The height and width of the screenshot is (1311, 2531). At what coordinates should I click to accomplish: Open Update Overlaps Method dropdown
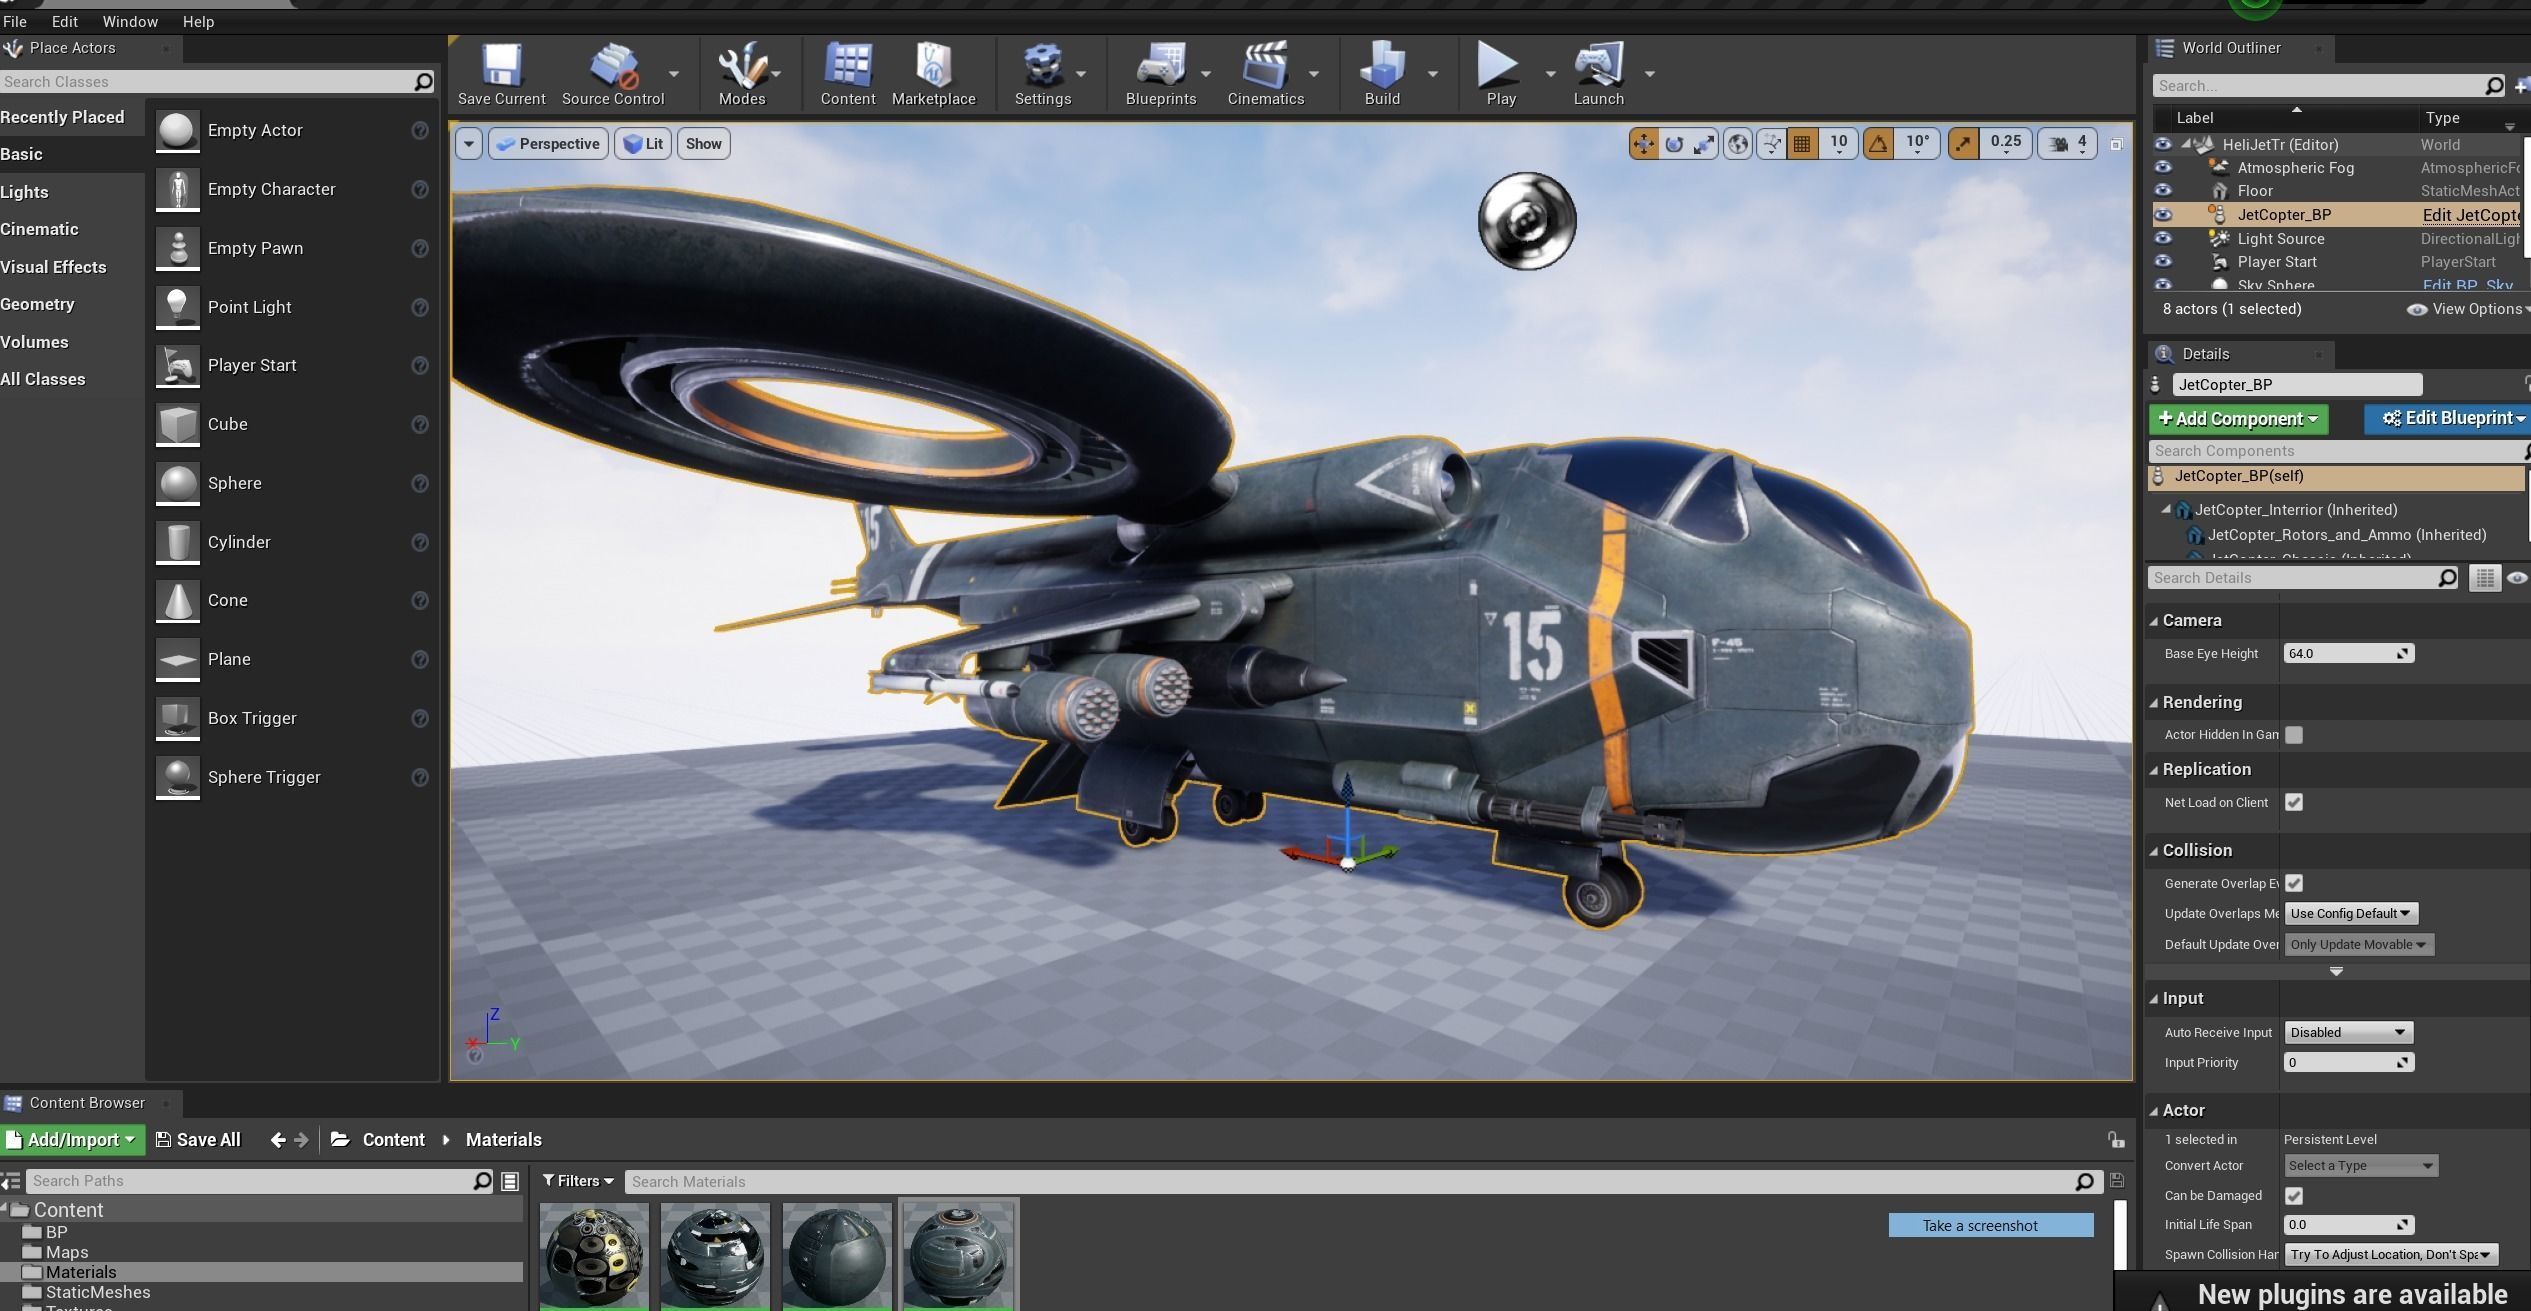pyautogui.click(x=2351, y=913)
